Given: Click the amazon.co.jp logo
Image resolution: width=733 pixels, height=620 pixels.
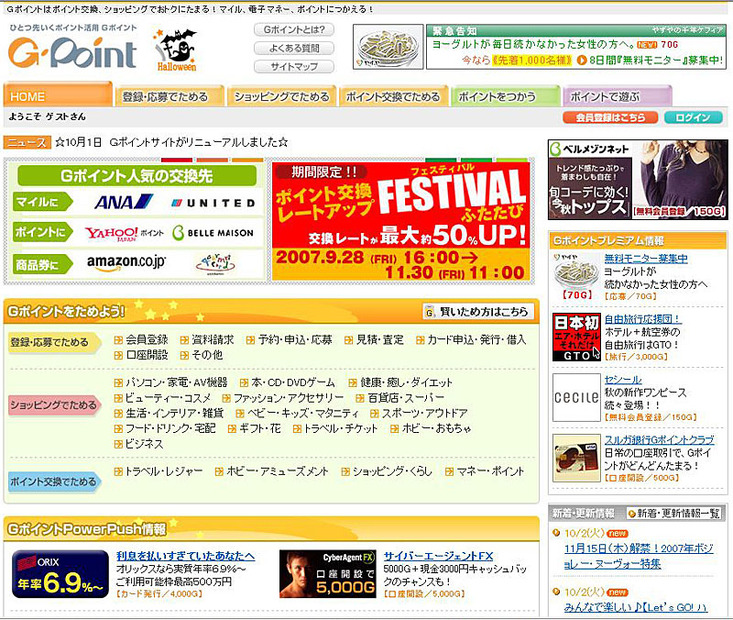Looking at the screenshot, I should tap(126, 262).
